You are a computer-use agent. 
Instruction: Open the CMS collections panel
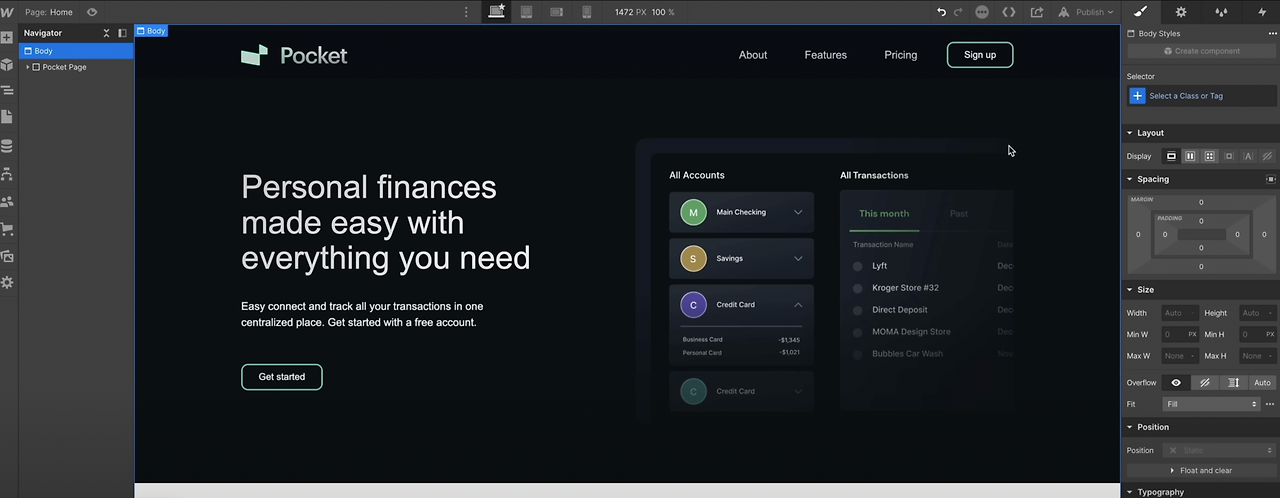[7, 146]
